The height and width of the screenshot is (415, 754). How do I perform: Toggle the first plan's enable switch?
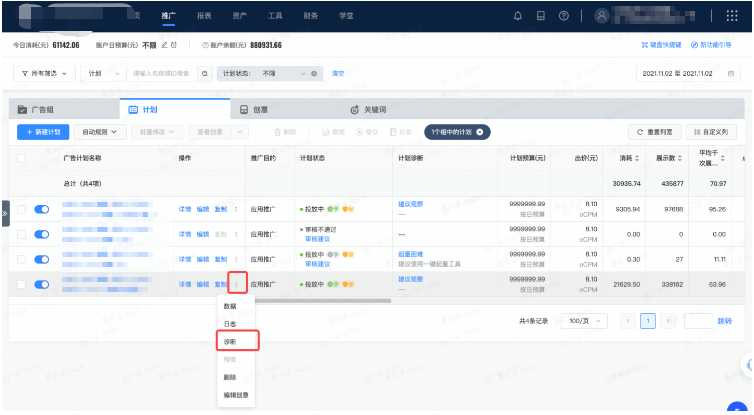pyautogui.click(x=42, y=209)
